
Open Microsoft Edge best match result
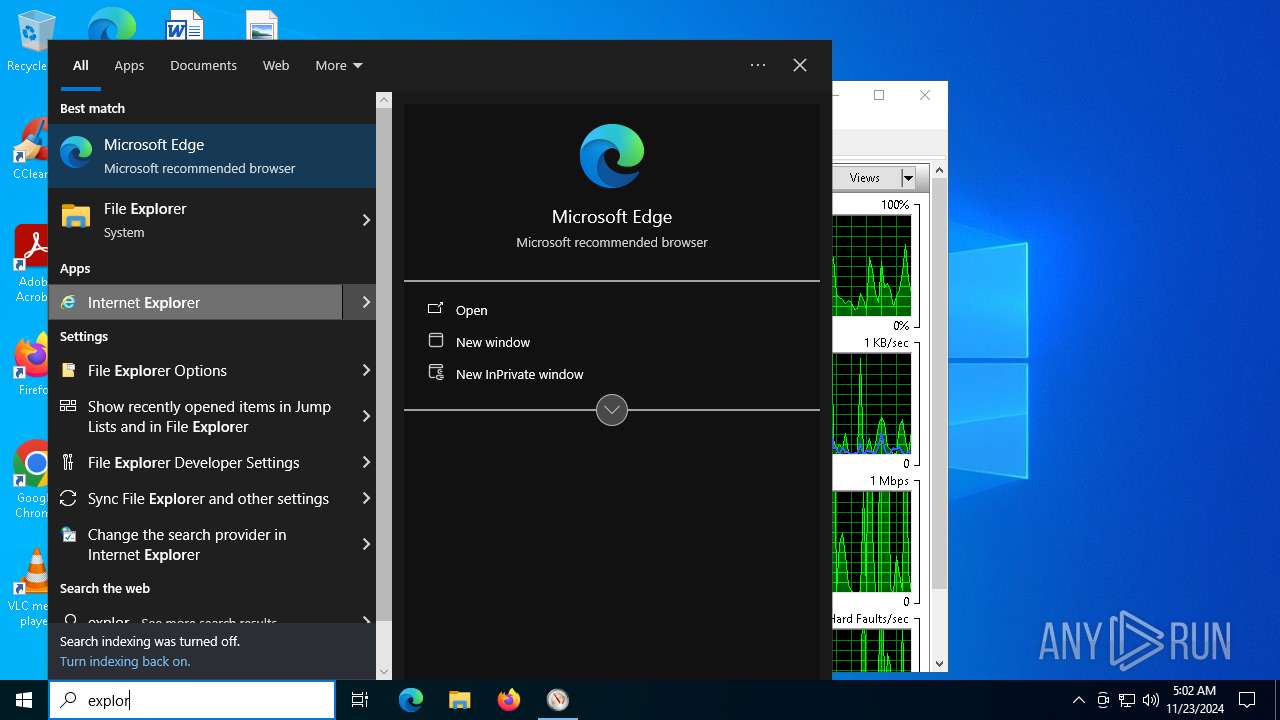pos(212,156)
